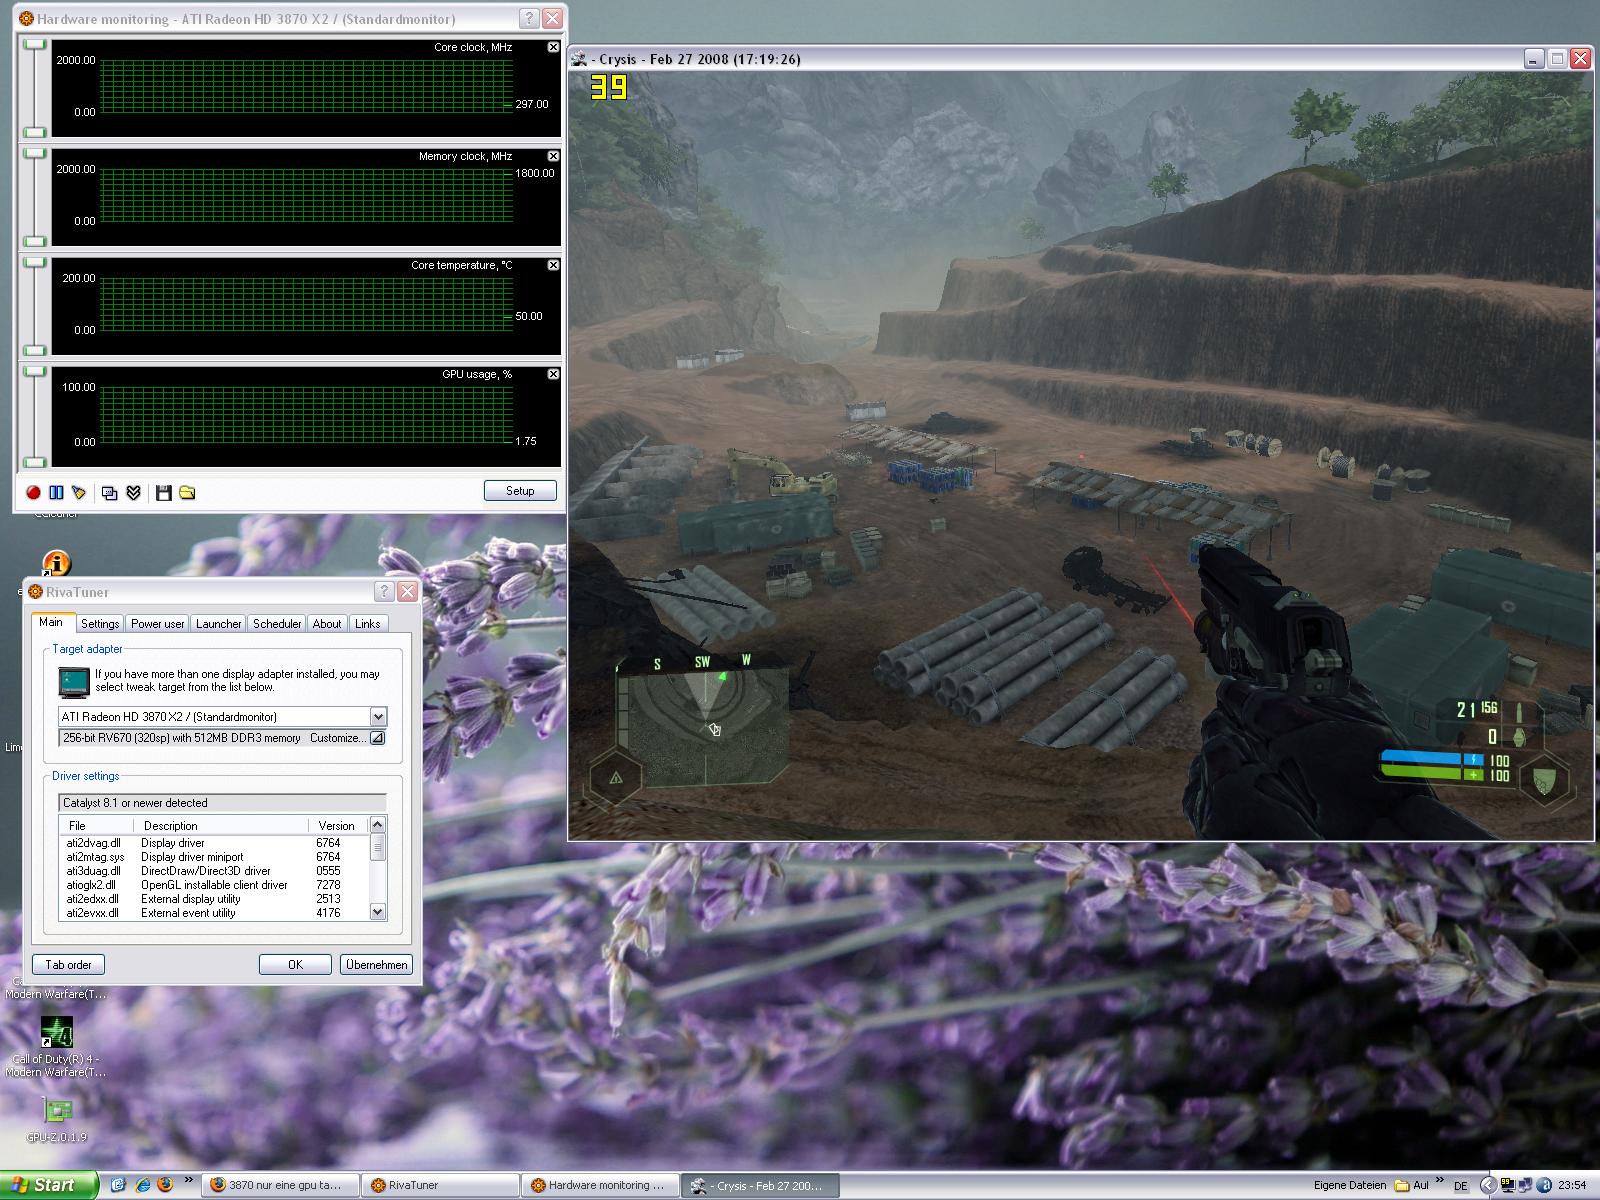The width and height of the screenshot is (1600, 1200).
Task: Select the ati2mtag.sys driver row
Action: (x=214, y=857)
